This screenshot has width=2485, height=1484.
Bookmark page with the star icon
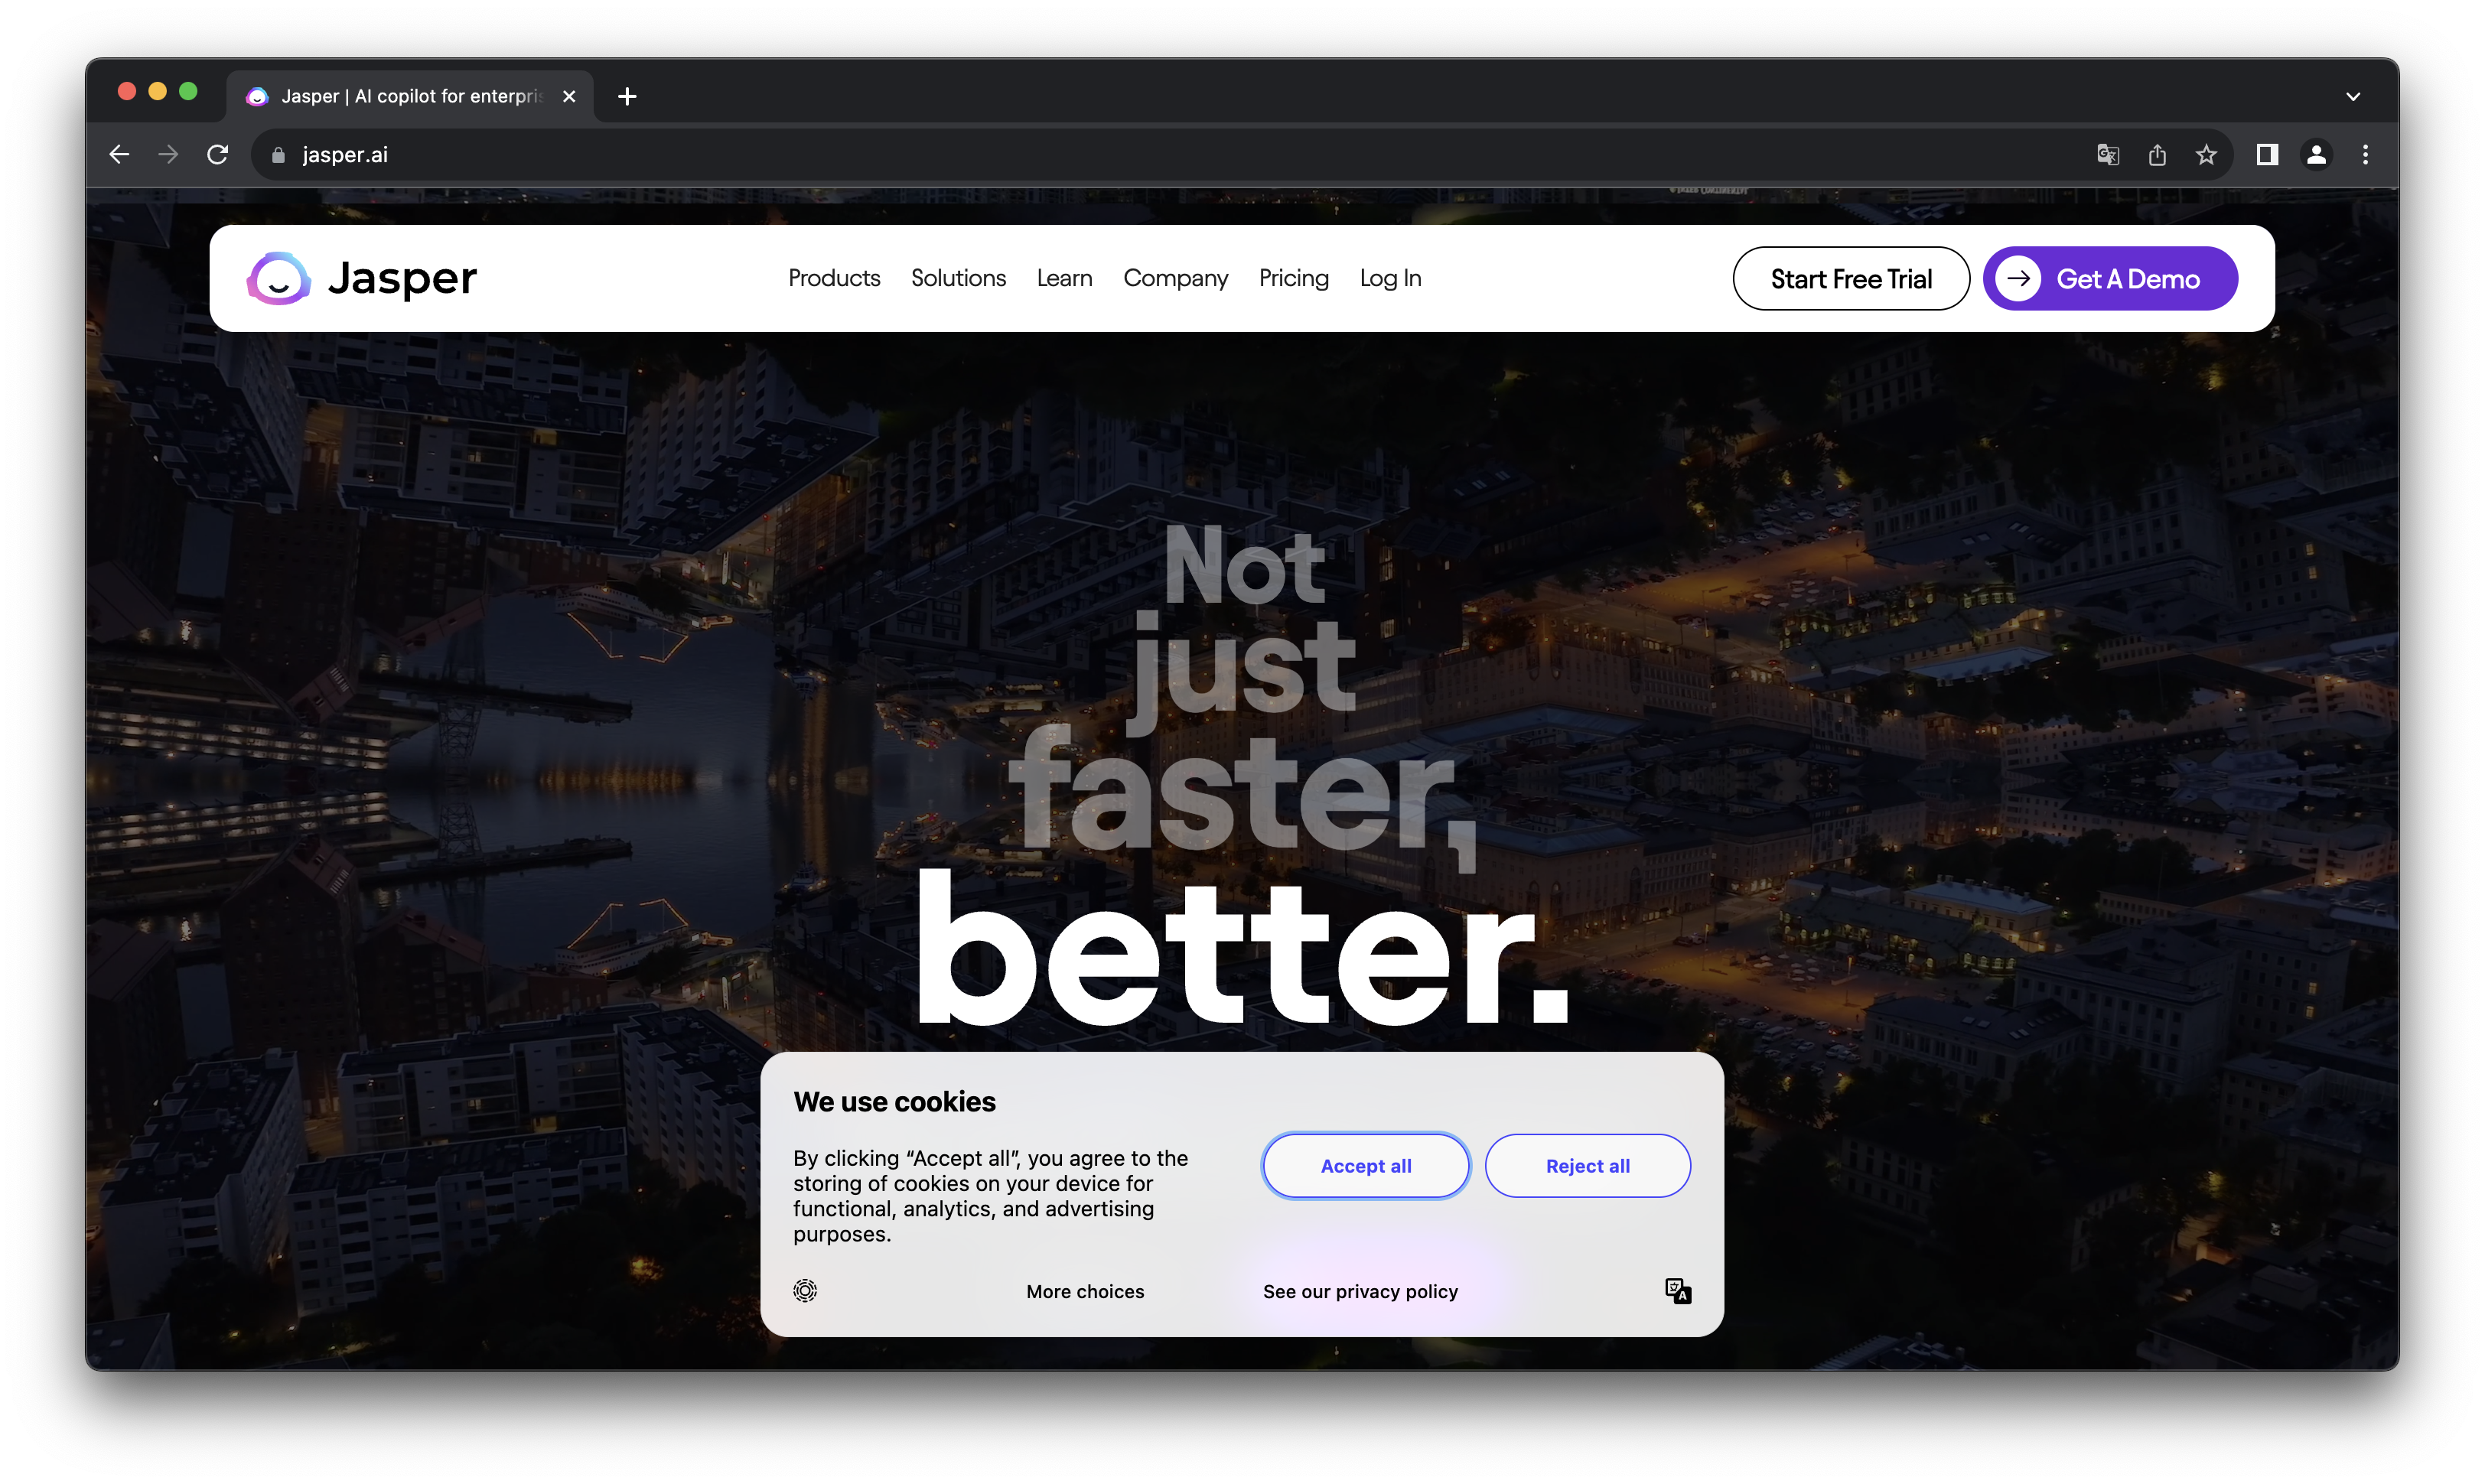coord(2206,155)
